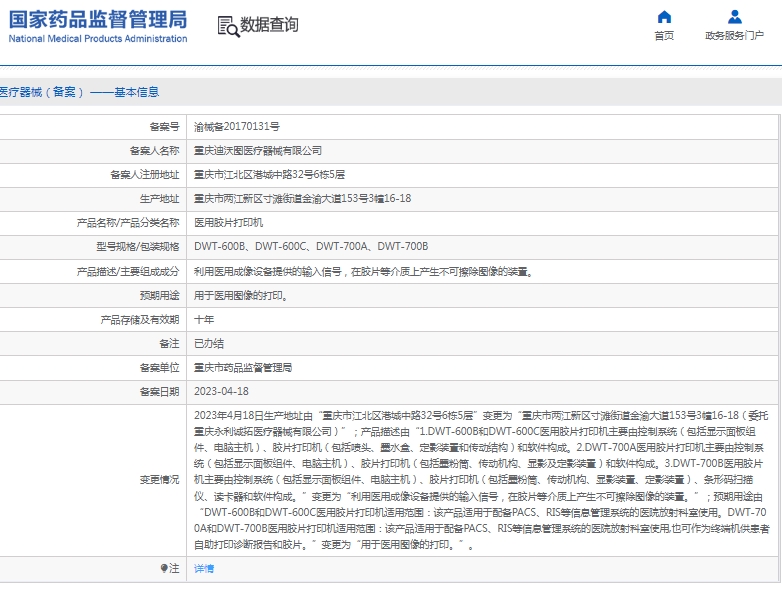The image size is (782, 589).
Task: Click the 备案号 row label
Action: click(x=165, y=127)
